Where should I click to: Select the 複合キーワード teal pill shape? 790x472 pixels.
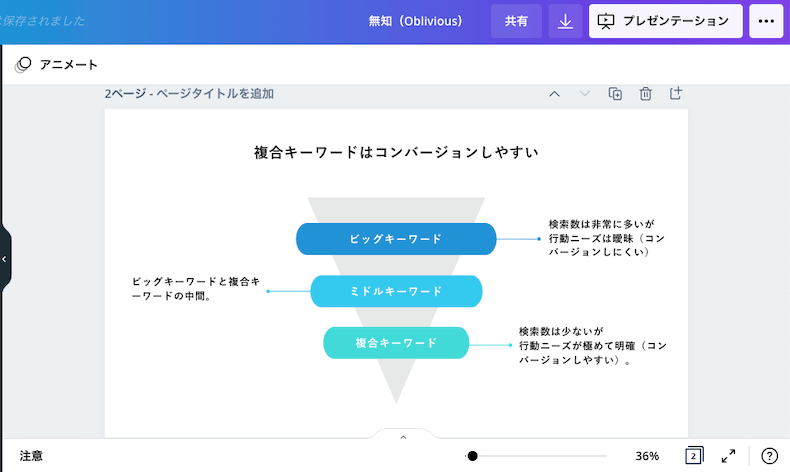point(396,343)
